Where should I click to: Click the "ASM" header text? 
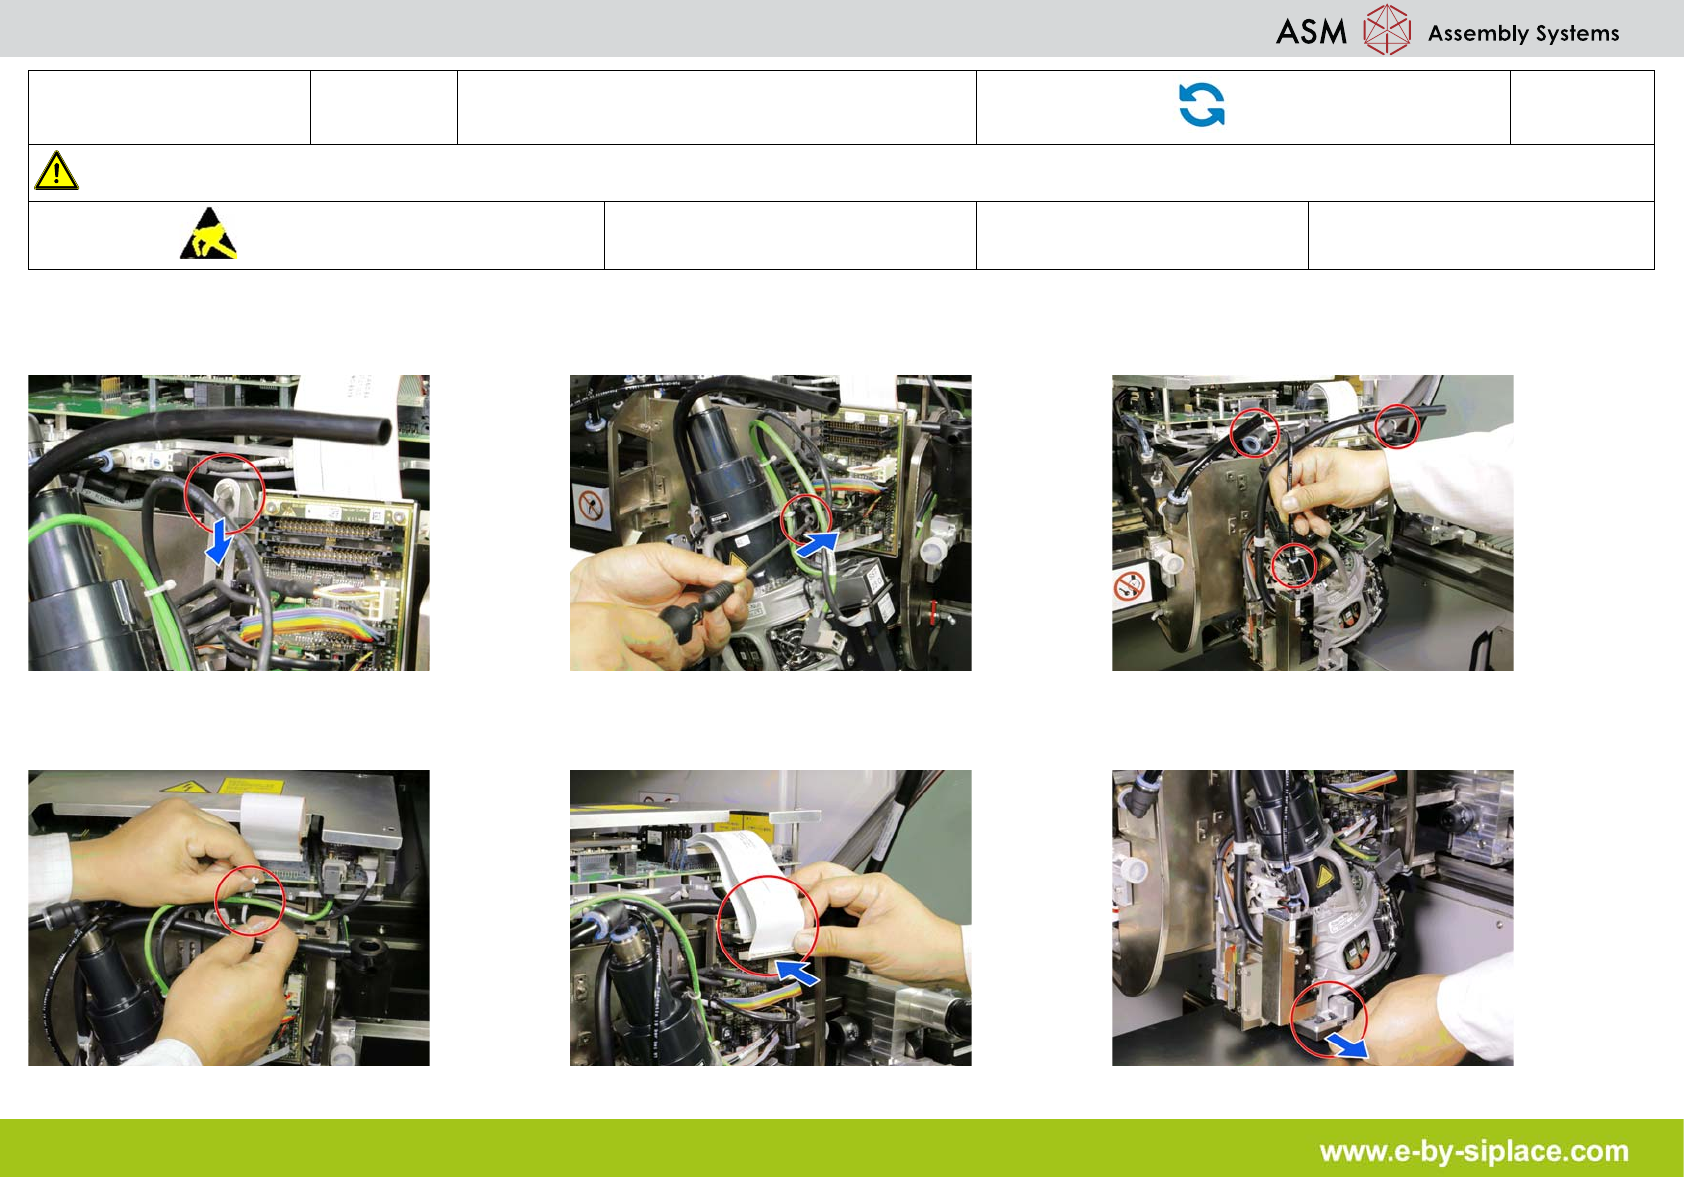pos(1312,32)
